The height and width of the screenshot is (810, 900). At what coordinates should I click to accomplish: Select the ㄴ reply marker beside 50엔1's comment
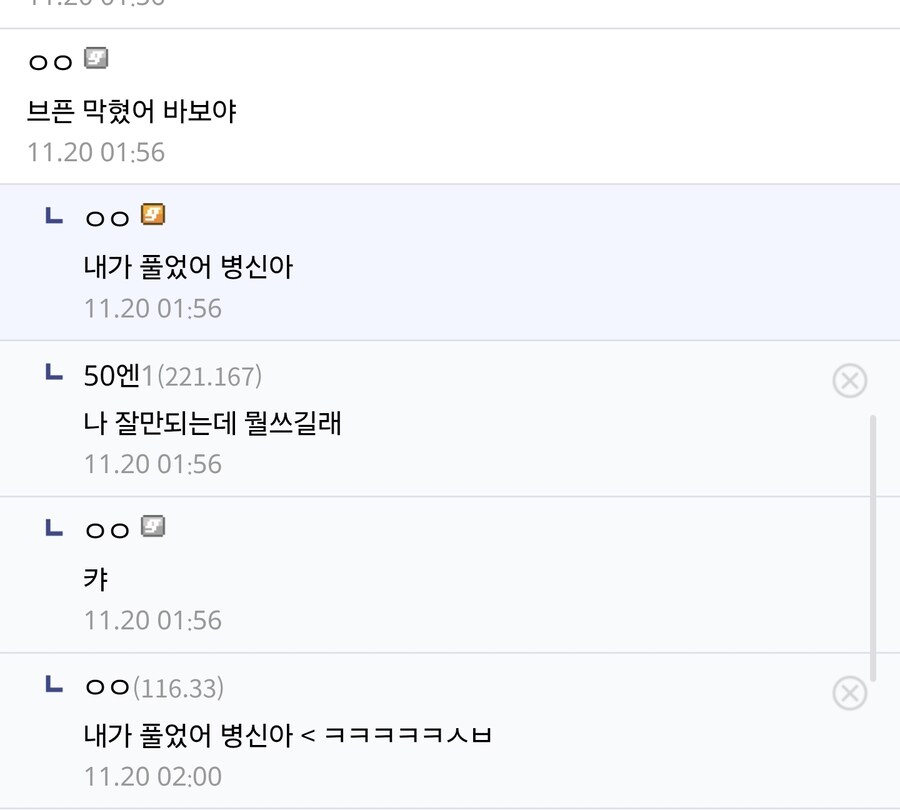(x=50, y=376)
